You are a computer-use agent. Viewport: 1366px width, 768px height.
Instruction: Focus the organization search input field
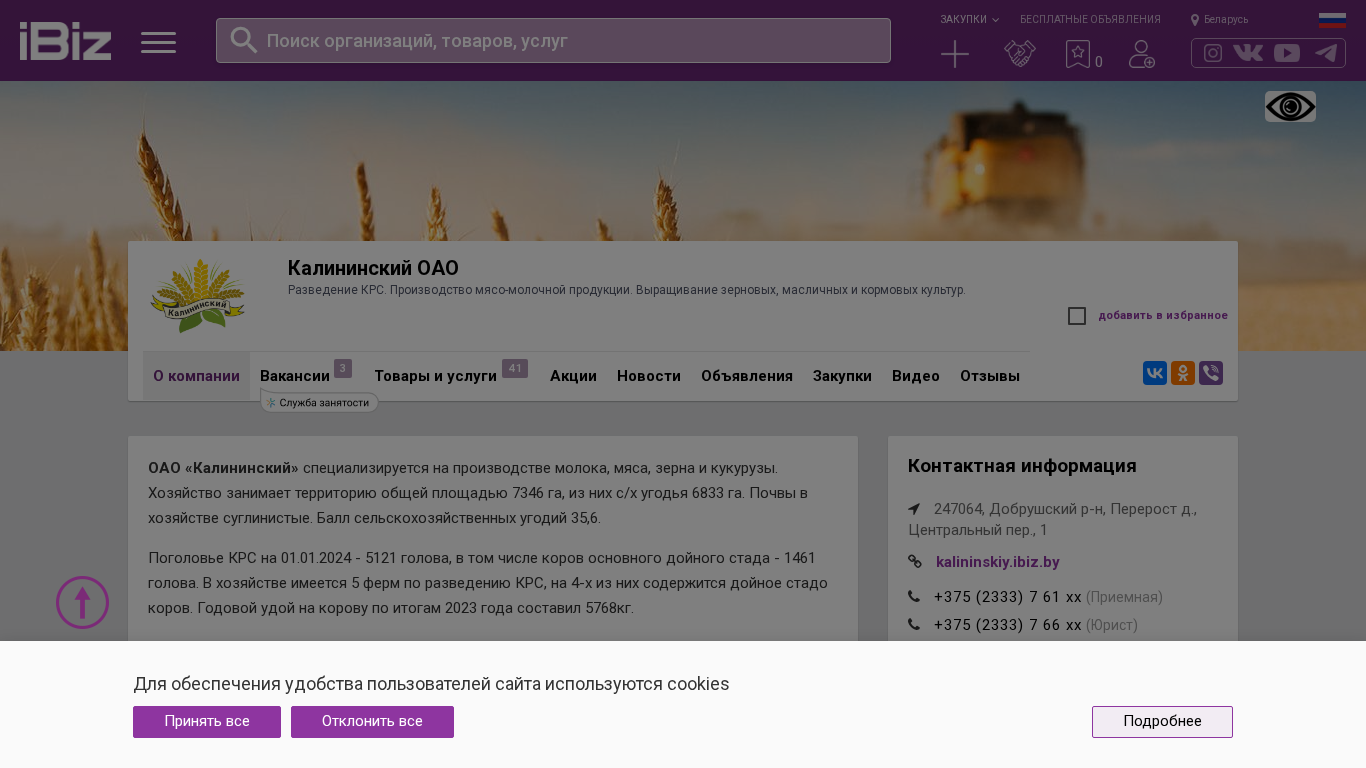pyautogui.click(x=553, y=40)
